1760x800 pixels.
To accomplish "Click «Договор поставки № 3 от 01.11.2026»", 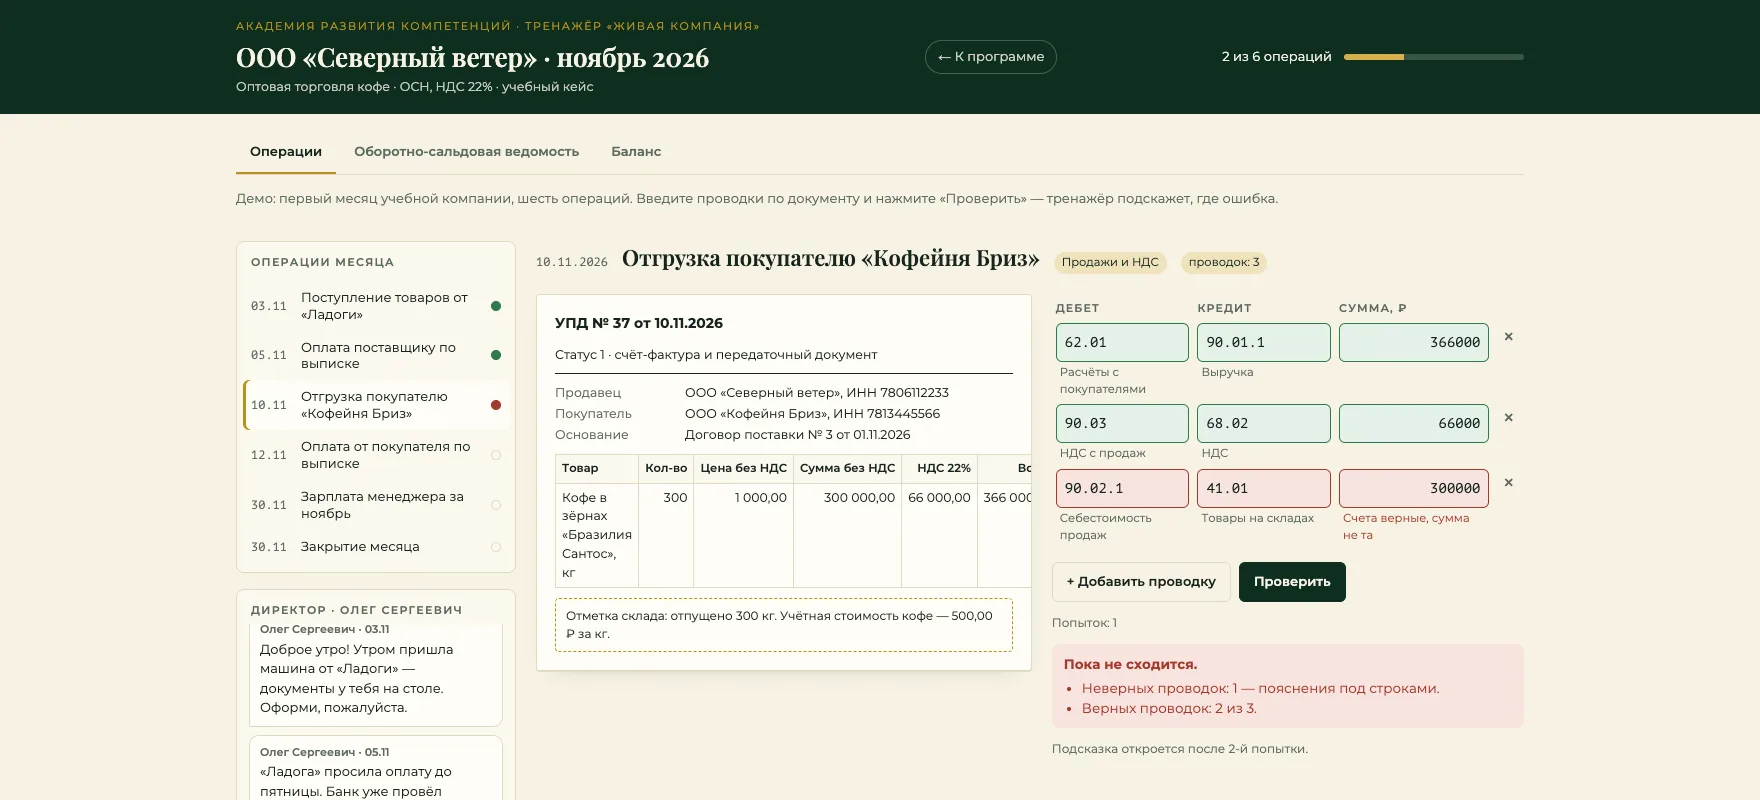I will (797, 435).
